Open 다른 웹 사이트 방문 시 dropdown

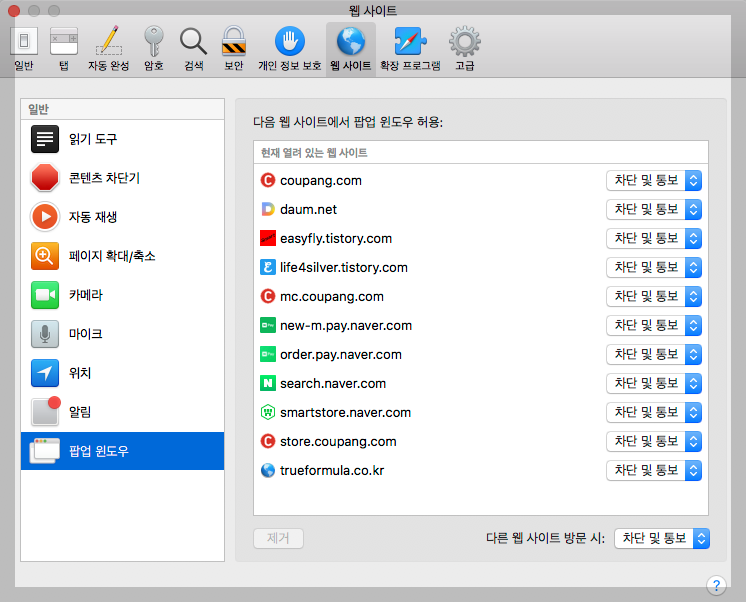pos(662,538)
